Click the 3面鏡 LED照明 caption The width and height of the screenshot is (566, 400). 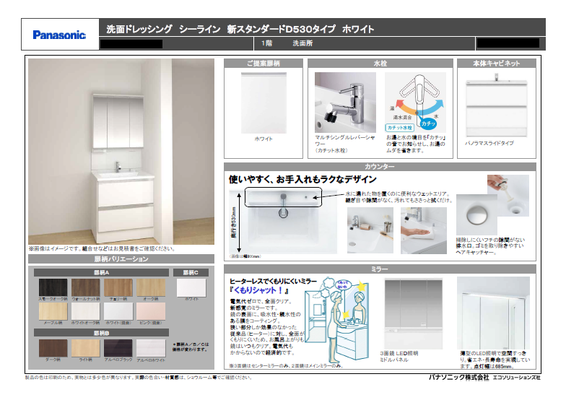point(399,353)
